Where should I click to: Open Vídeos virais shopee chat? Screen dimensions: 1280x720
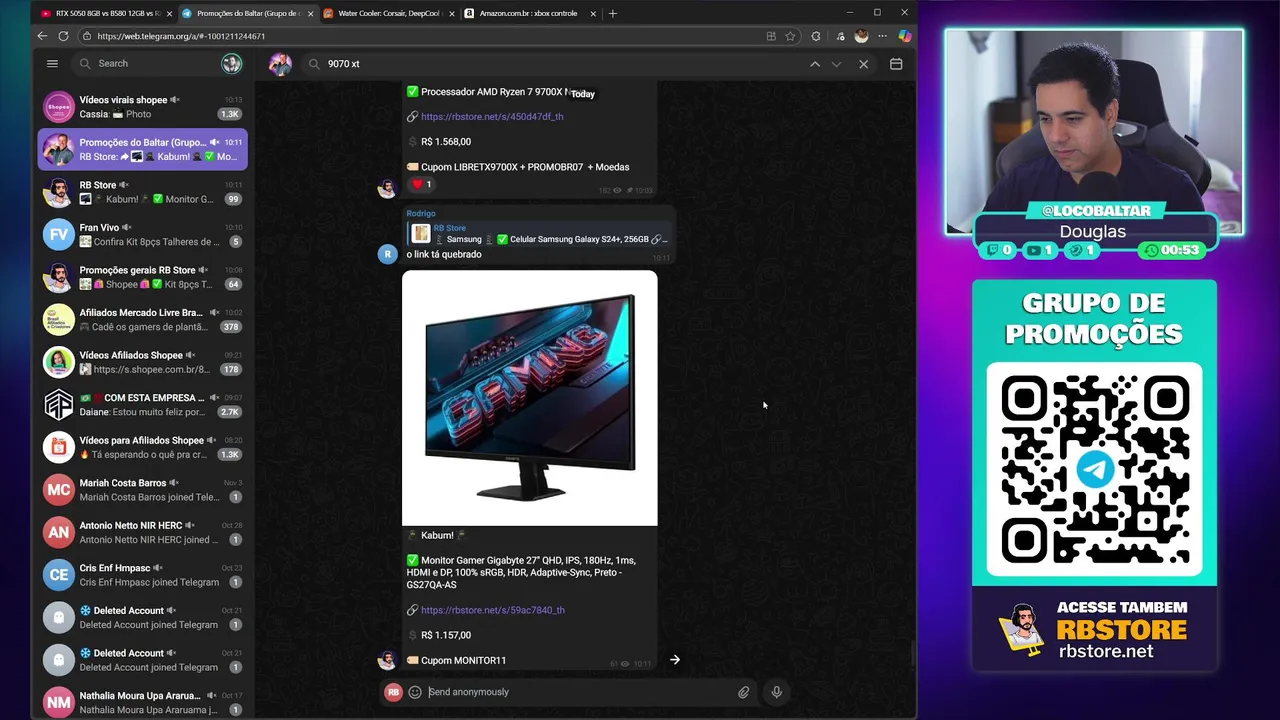[x=143, y=107]
